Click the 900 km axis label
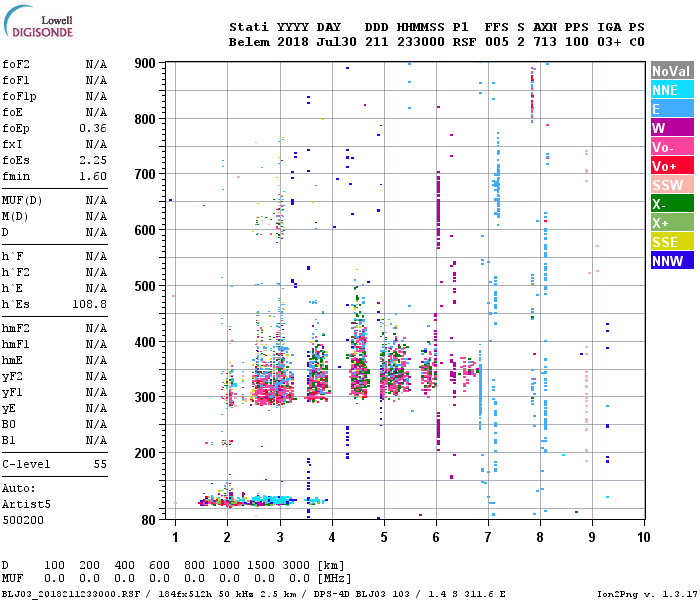The height and width of the screenshot is (600, 700). [x=145, y=63]
